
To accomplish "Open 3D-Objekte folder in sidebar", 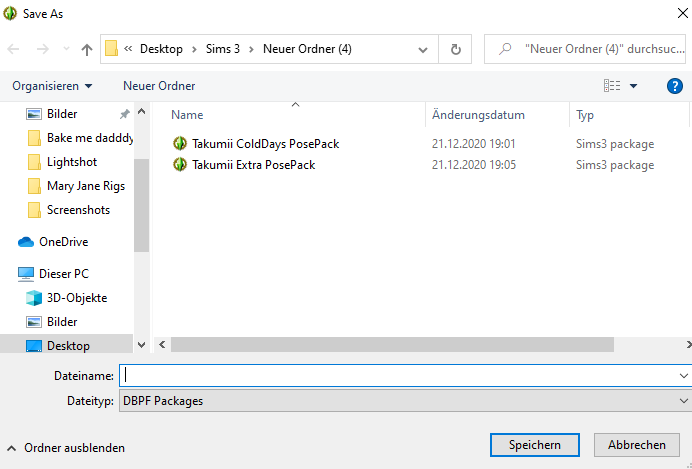I will click(x=76, y=298).
